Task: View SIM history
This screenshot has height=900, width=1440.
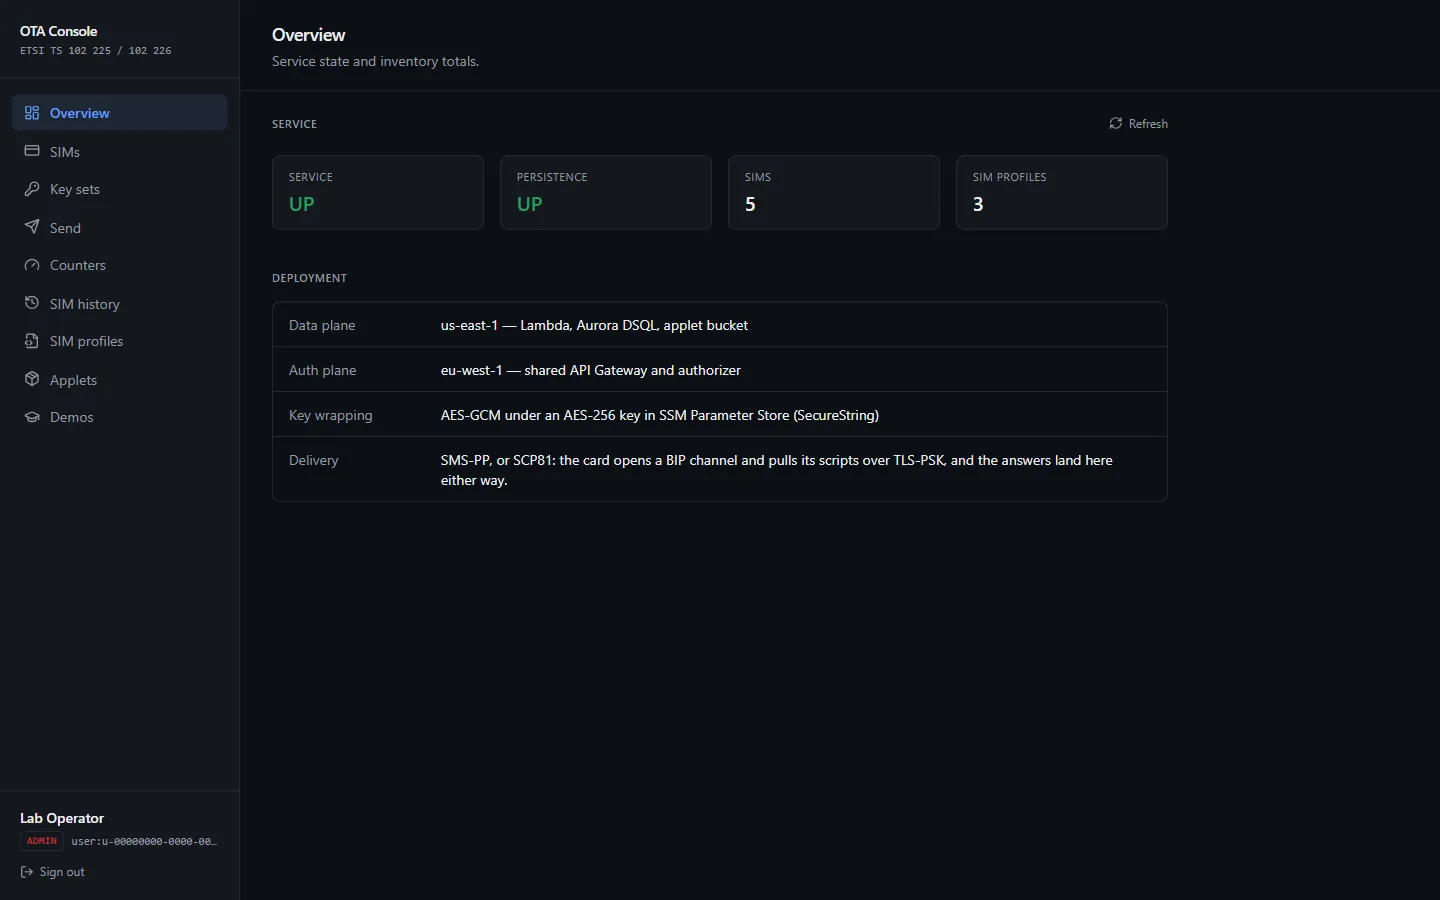Action: tap(120, 303)
